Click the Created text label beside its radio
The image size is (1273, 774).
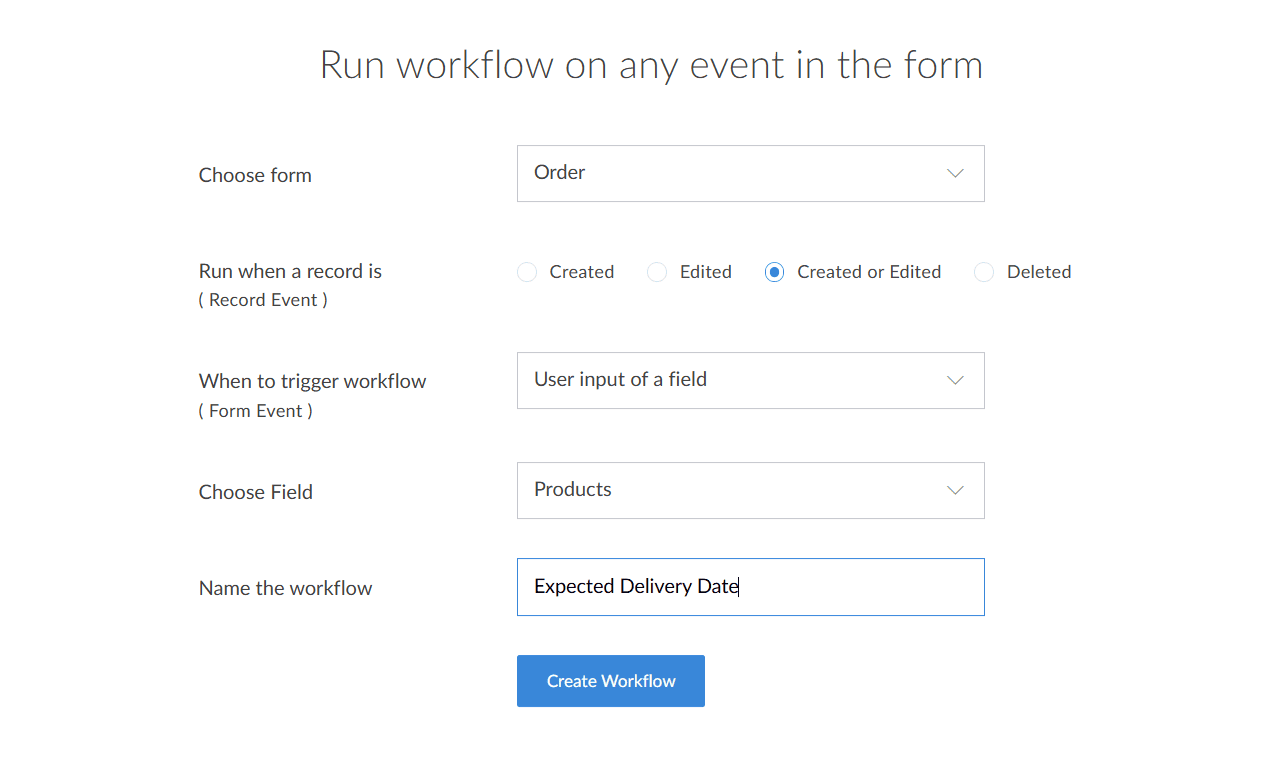[x=582, y=272]
